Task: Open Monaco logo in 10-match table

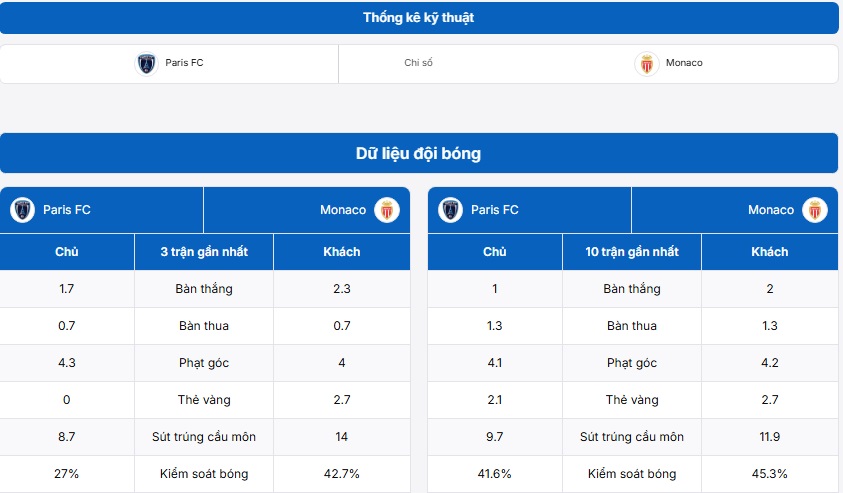Action: point(814,210)
